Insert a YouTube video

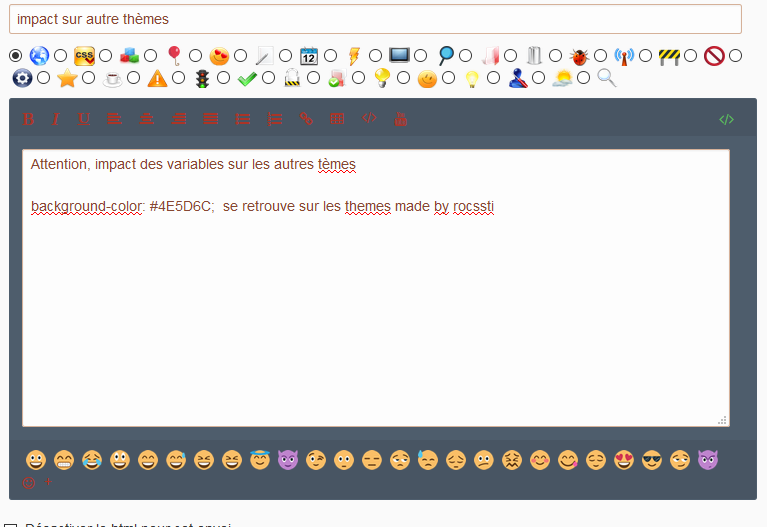point(401,119)
